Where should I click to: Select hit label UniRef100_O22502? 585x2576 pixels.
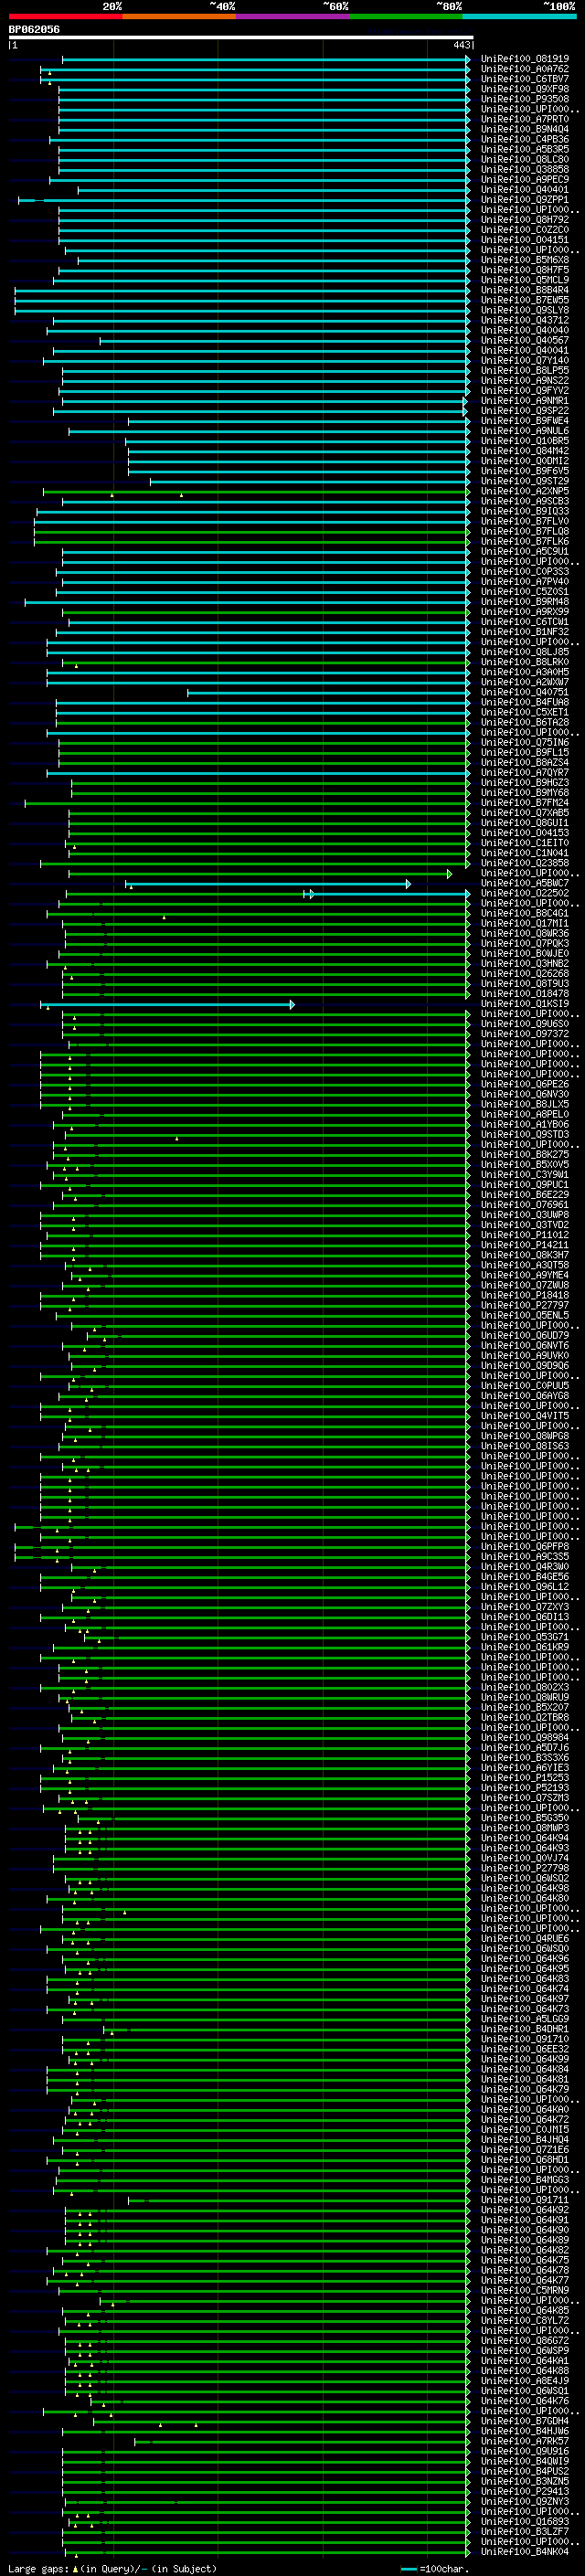pyautogui.click(x=525, y=893)
